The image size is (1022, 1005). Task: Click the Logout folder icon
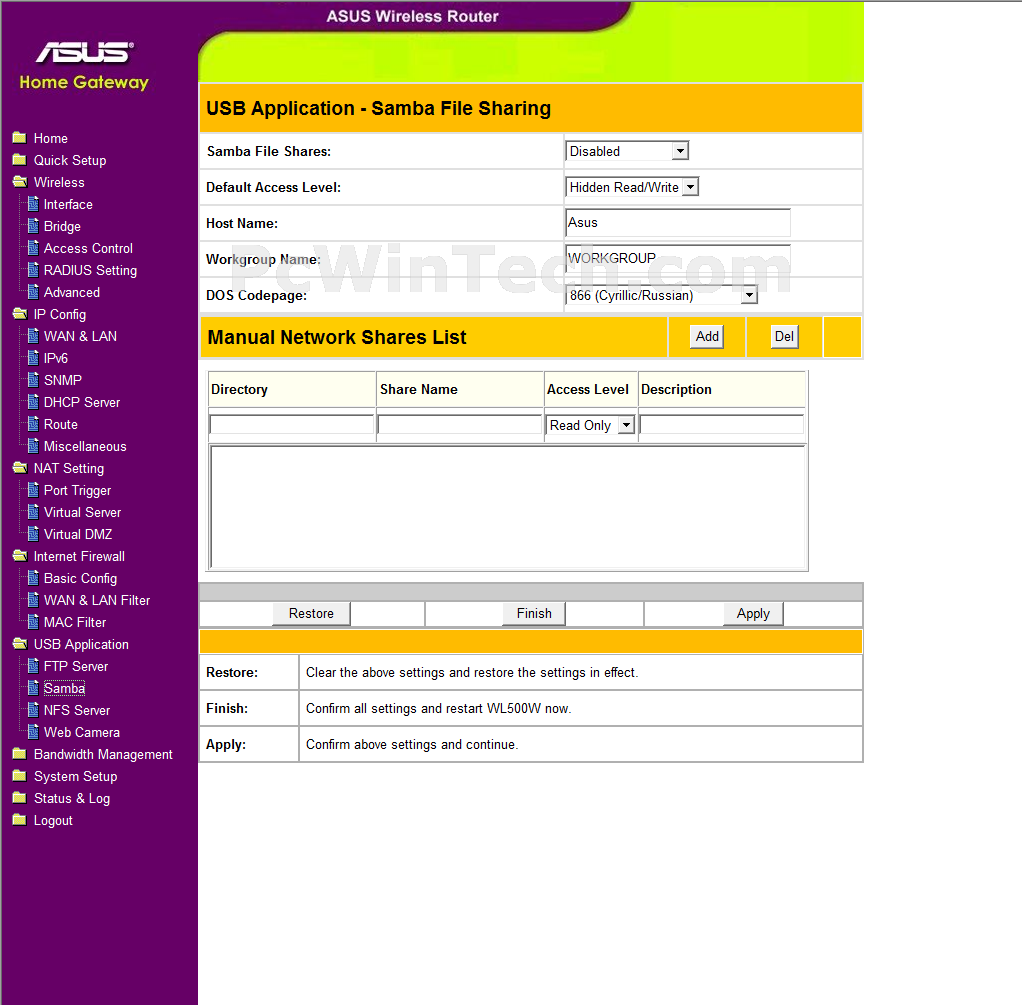click(20, 820)
